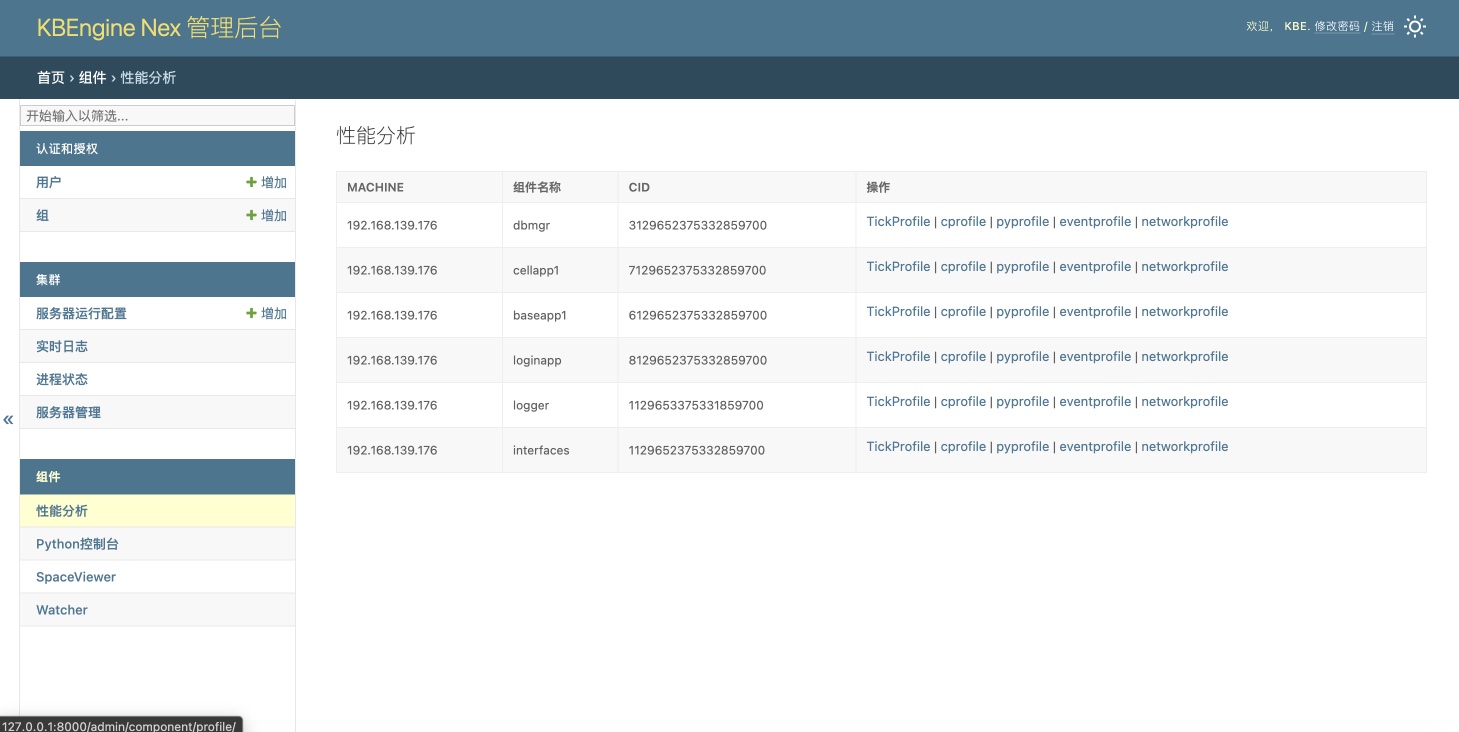Select SpaceViewer from the sidebar
The width and height of the screenshot is (1459, 732).
pos(76,577)
